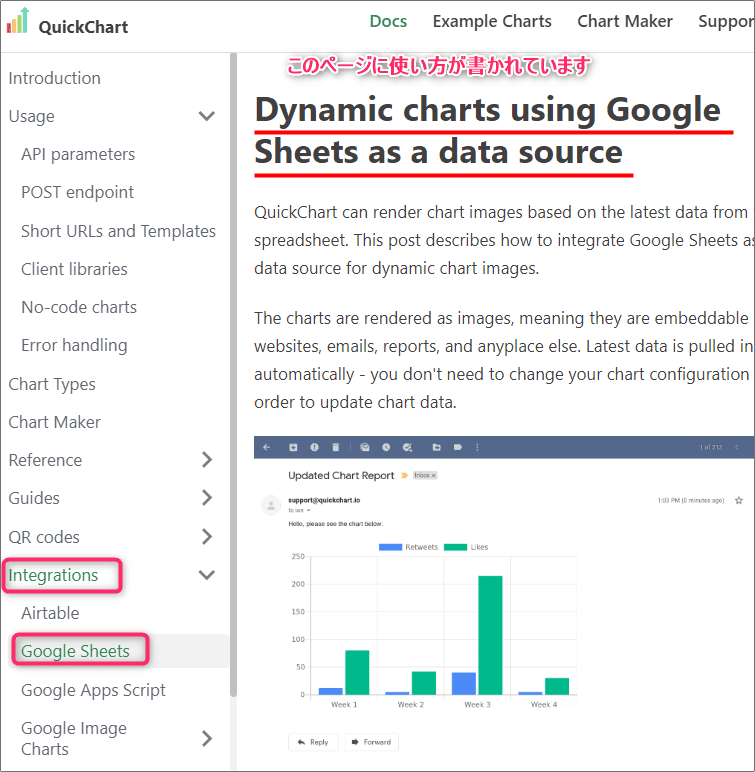Viewport: 755px width, 772px height.
Task: Click the Reply button in the email image
Action: (313, 742)
